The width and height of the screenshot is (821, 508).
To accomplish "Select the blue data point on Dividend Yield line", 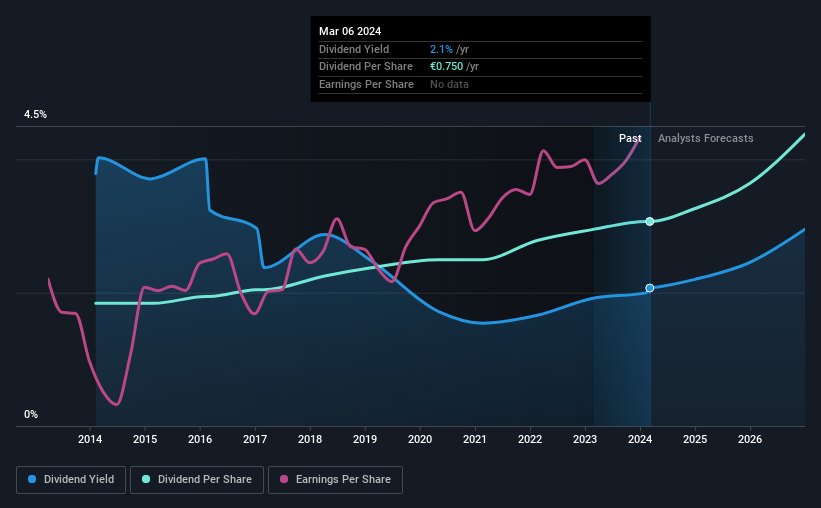I will coord(650,288).
